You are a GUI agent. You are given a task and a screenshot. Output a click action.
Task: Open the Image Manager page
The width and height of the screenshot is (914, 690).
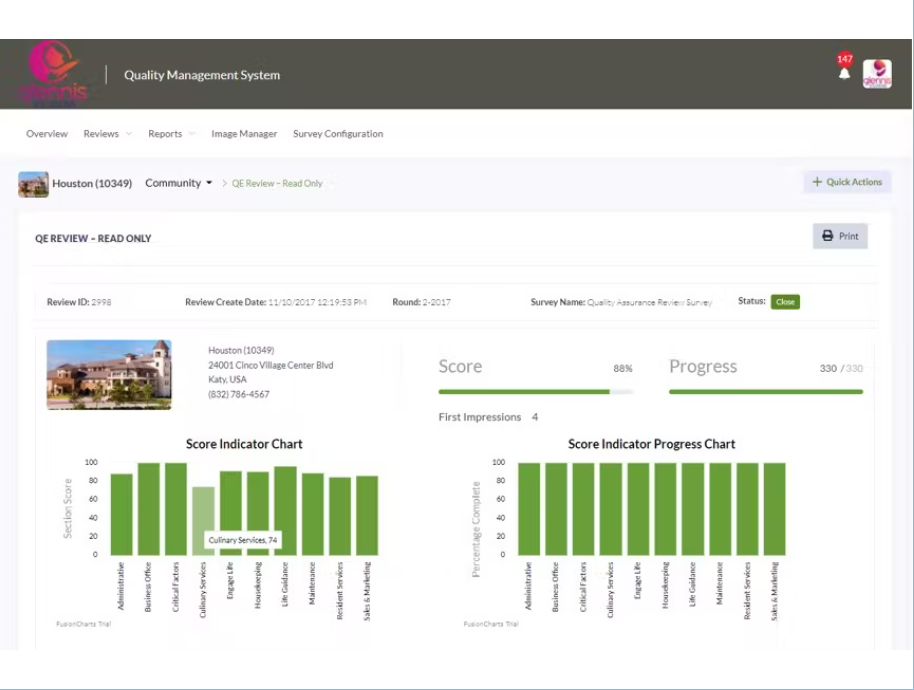pyautogui.click(x=244, y=133)
